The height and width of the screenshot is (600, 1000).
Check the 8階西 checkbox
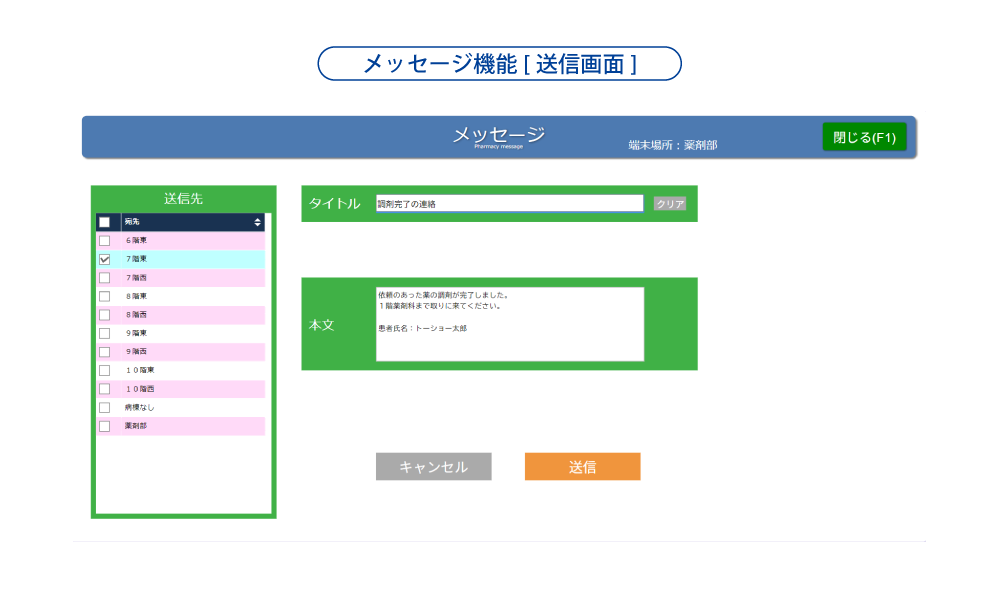pos(105,314)
